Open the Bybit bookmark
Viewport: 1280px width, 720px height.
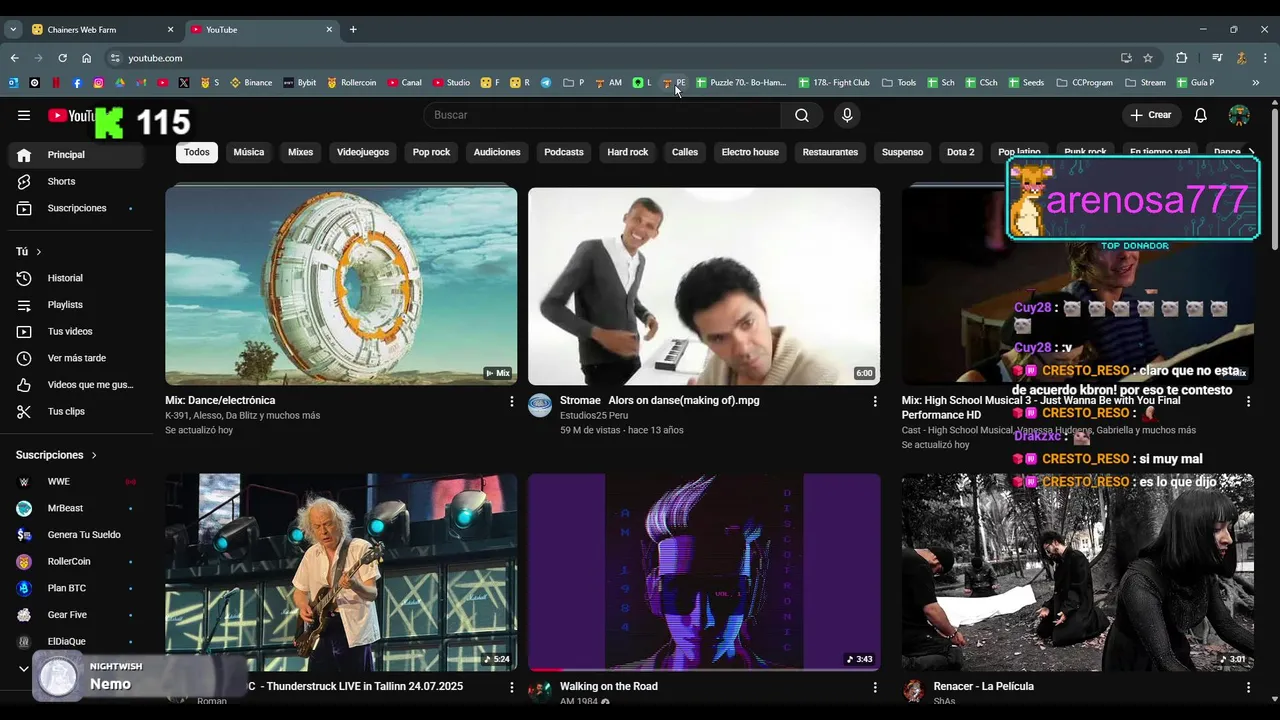[x=299, y=83]
